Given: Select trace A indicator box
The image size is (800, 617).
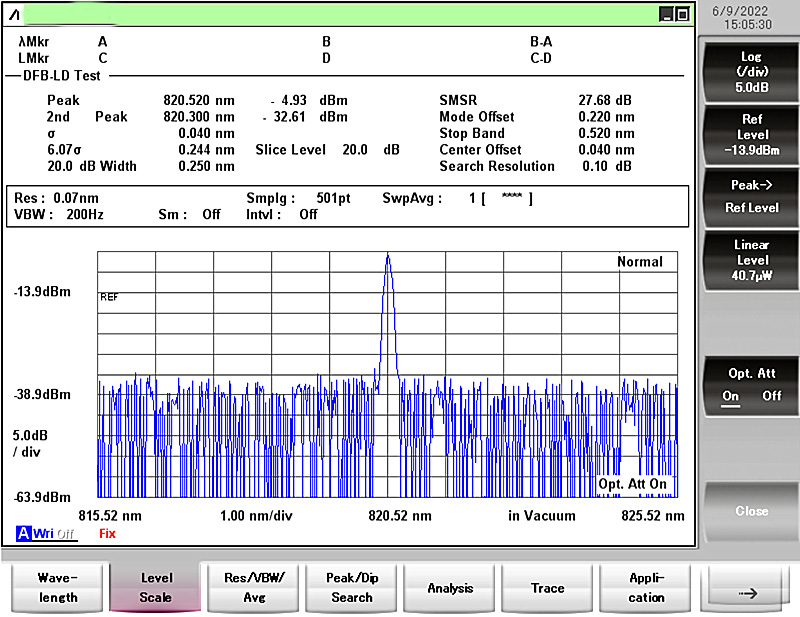Looking at the screenshot, I should click(x=23, y=534).
